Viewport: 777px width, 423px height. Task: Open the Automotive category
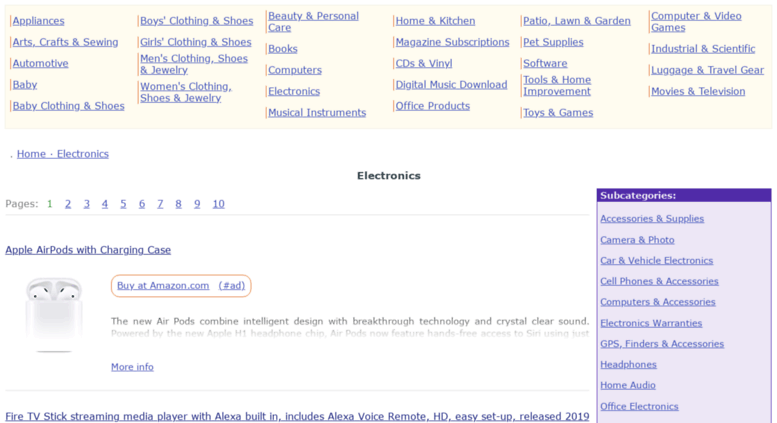point(40,63)
